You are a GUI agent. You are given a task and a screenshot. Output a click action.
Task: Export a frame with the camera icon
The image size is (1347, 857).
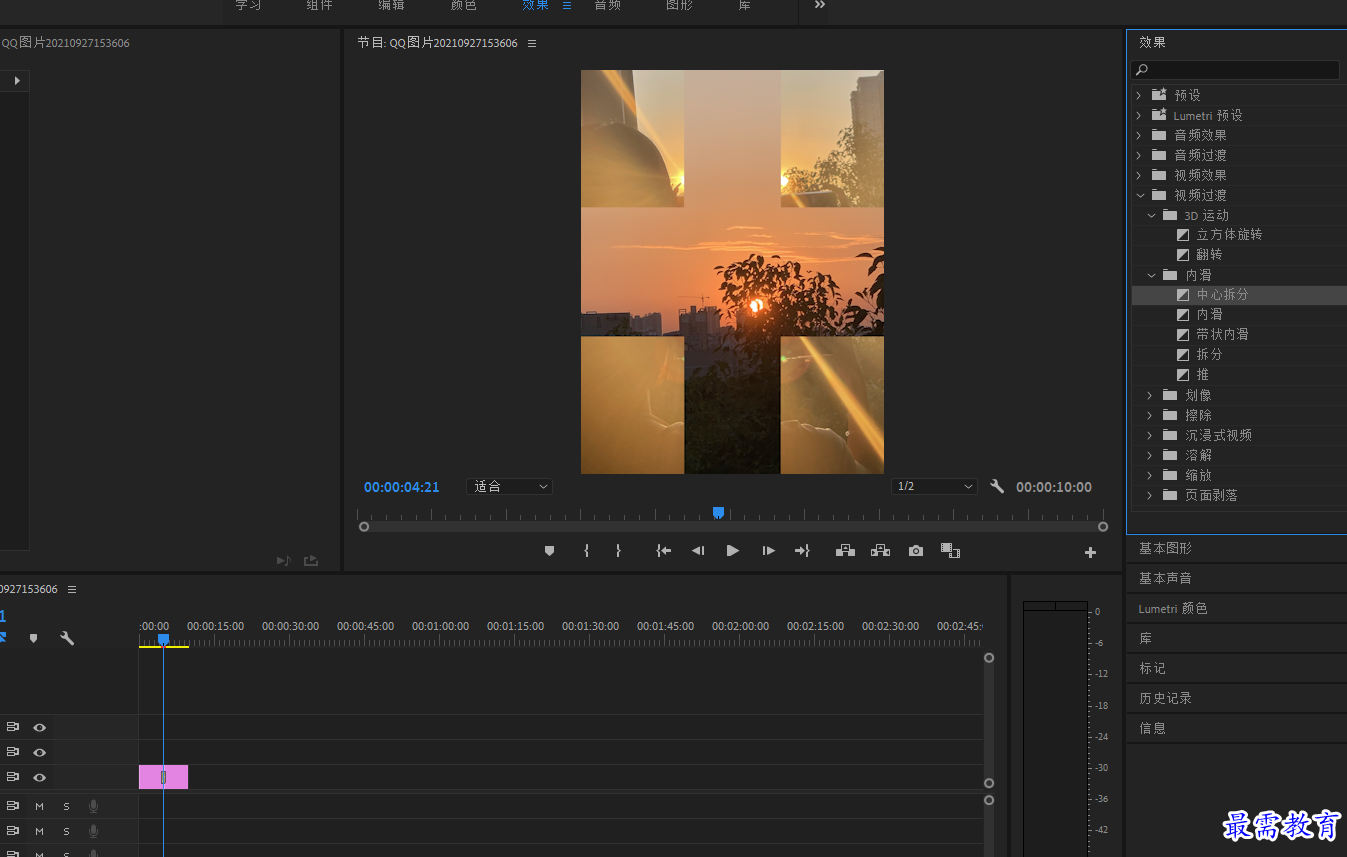916,551
